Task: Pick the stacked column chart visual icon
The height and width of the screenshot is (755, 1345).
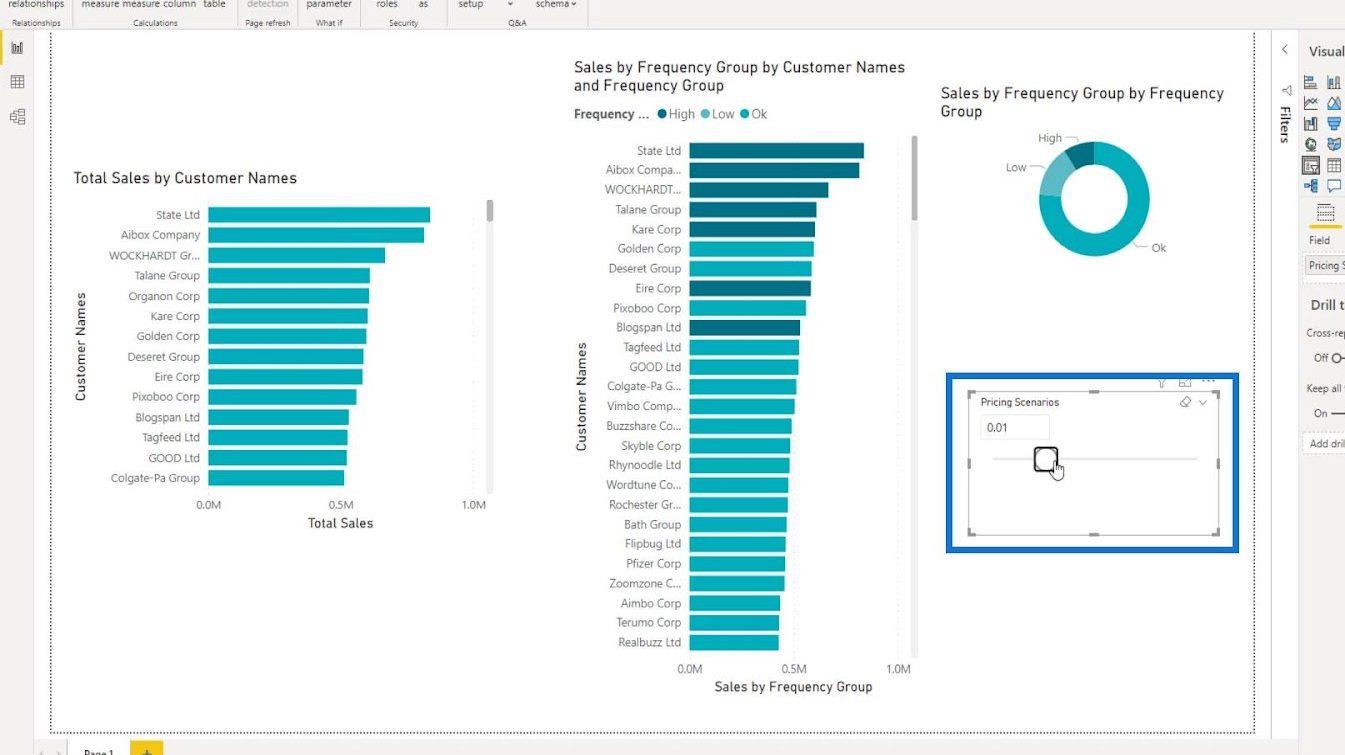Action: 1334,82
